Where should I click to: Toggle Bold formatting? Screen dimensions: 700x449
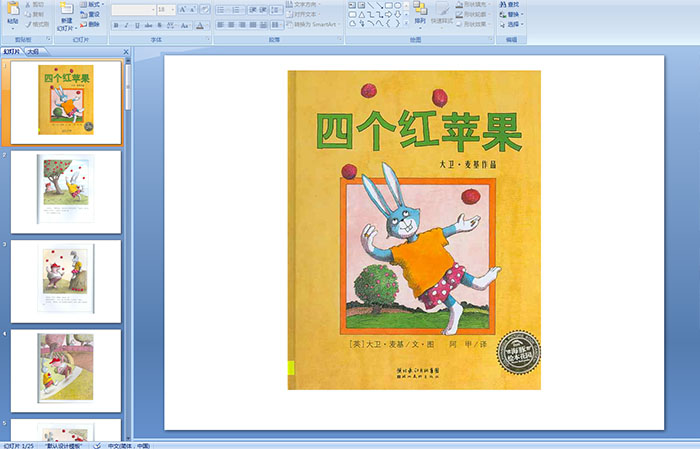coord(116,25)
